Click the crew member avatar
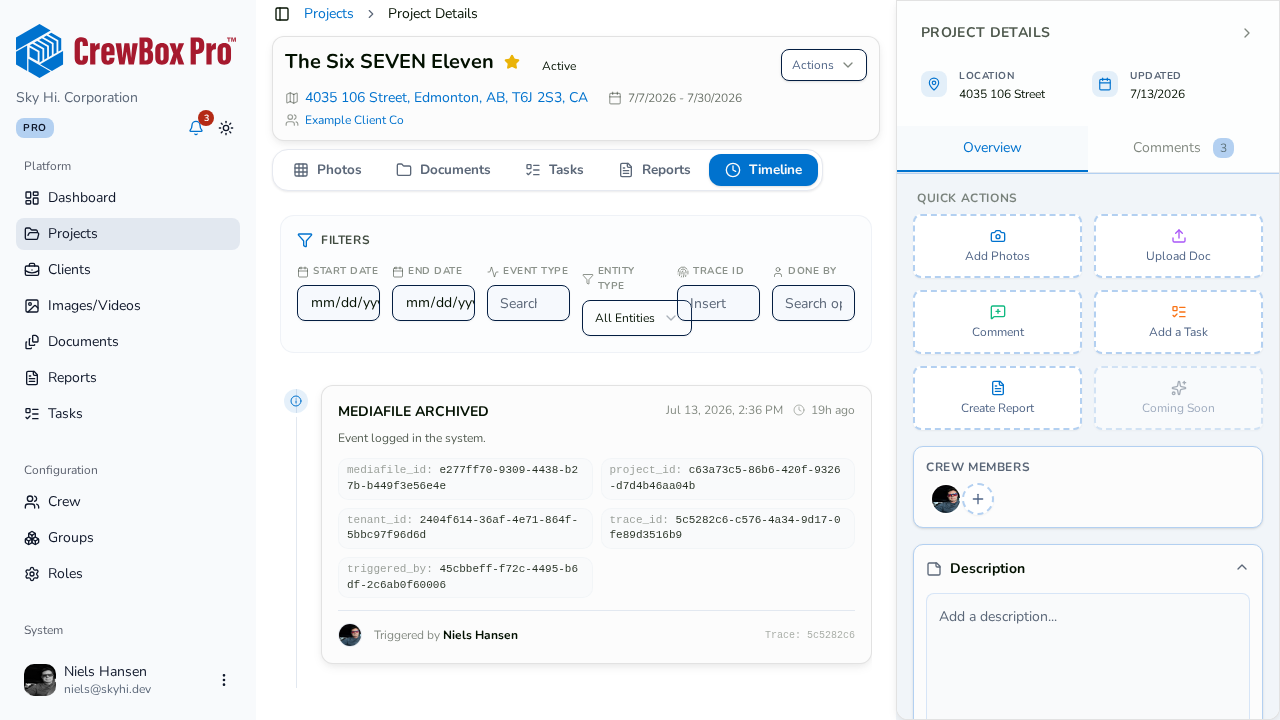 tap(946, 499)
